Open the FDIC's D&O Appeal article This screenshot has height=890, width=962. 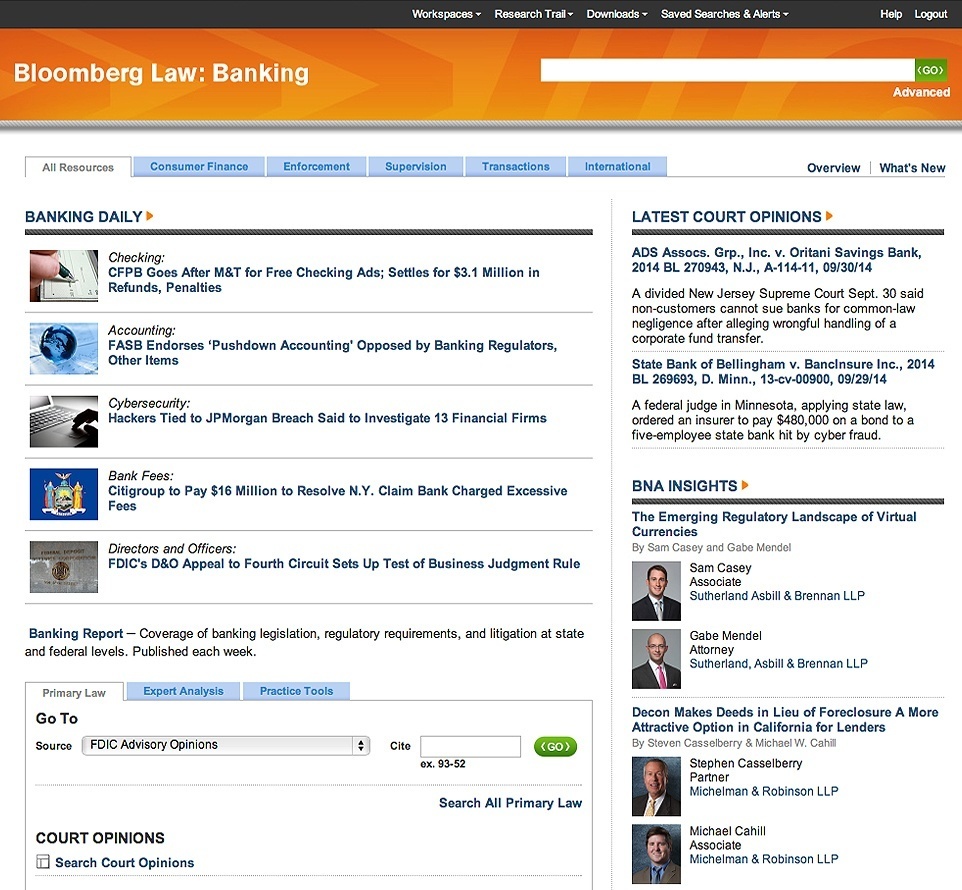(344, 563)
